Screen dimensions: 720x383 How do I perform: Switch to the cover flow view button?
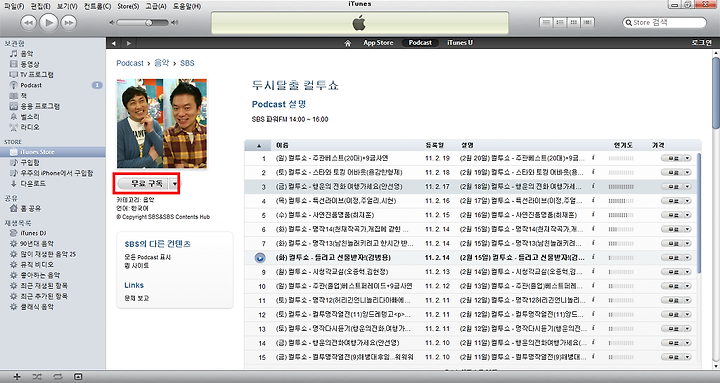pos(587,22)
